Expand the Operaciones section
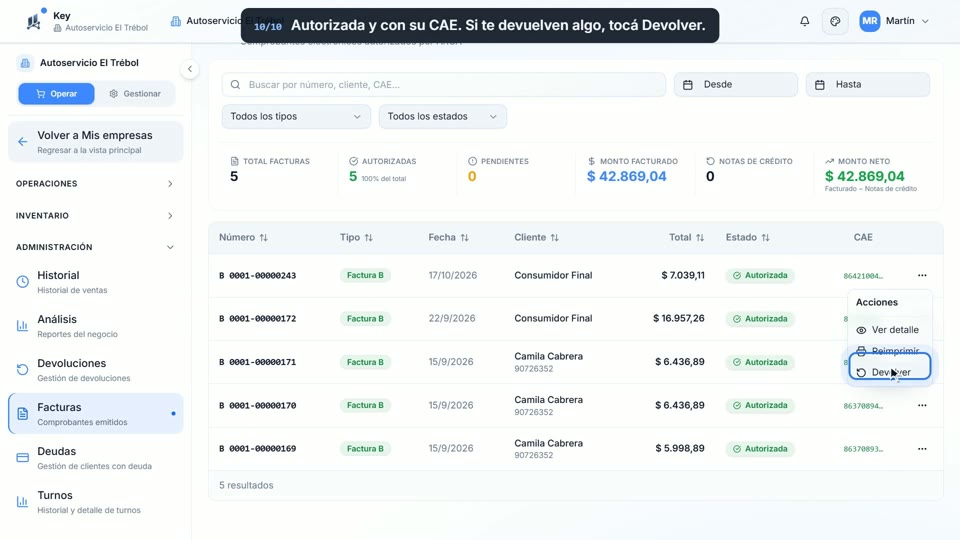This screenshot has width=960, height=540. (x=95, y=184)
